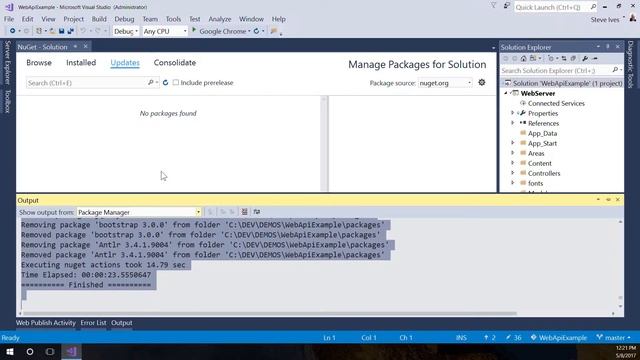Screen dimensions: 640x360
Task: Open the File menu
Action: coord(9,19)
